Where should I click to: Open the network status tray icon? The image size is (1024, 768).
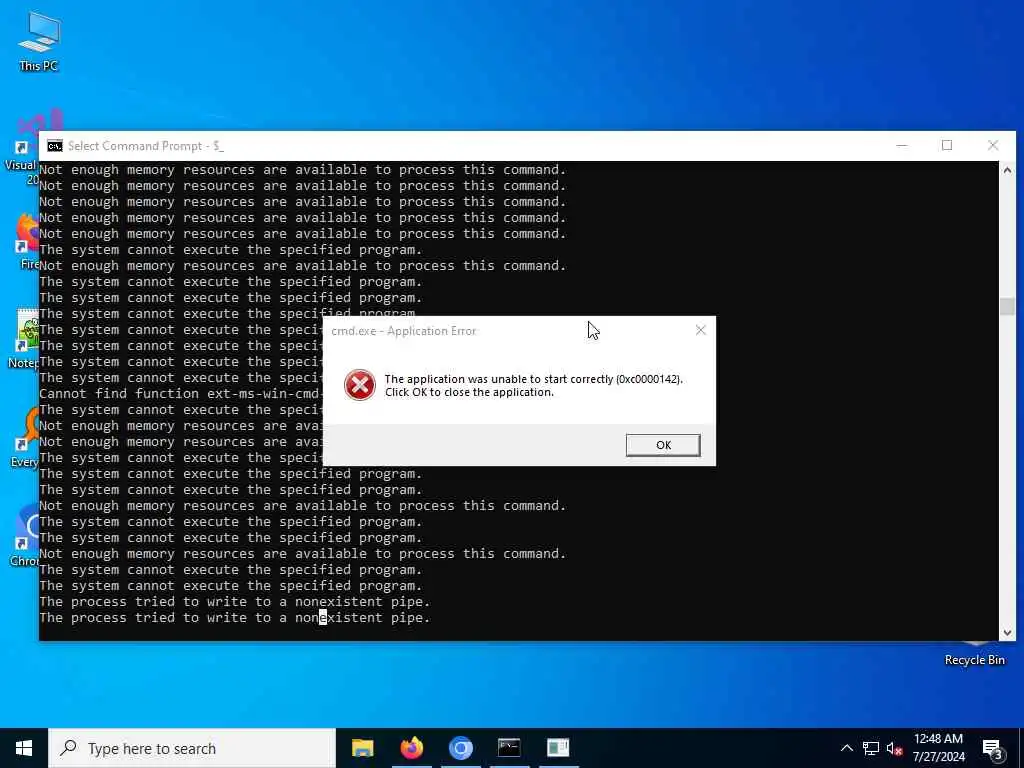(871, 748)
